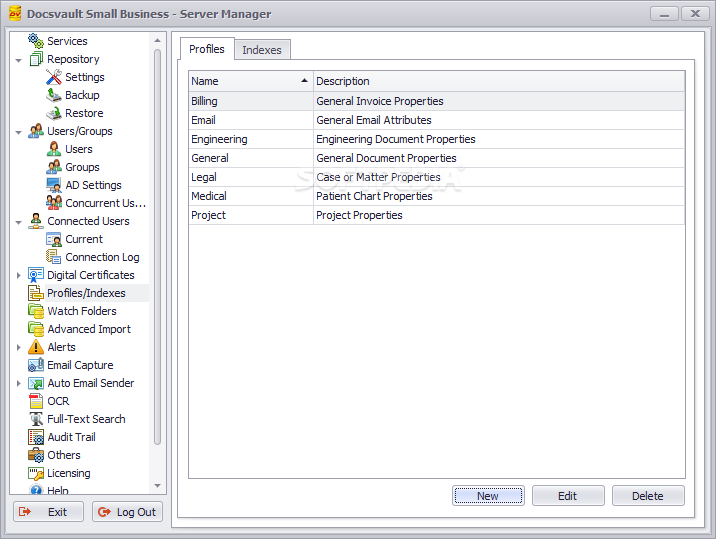
Task: Click the Backup icon
Action: [x=54, y=95]
